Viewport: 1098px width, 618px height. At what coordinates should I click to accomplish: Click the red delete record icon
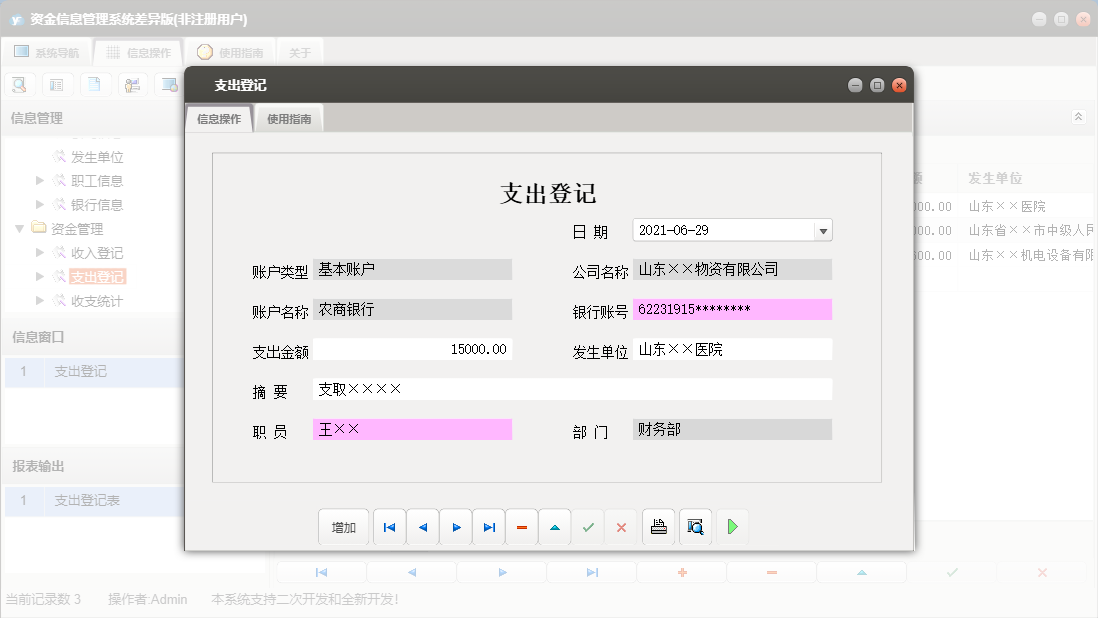tap(521, 527)
